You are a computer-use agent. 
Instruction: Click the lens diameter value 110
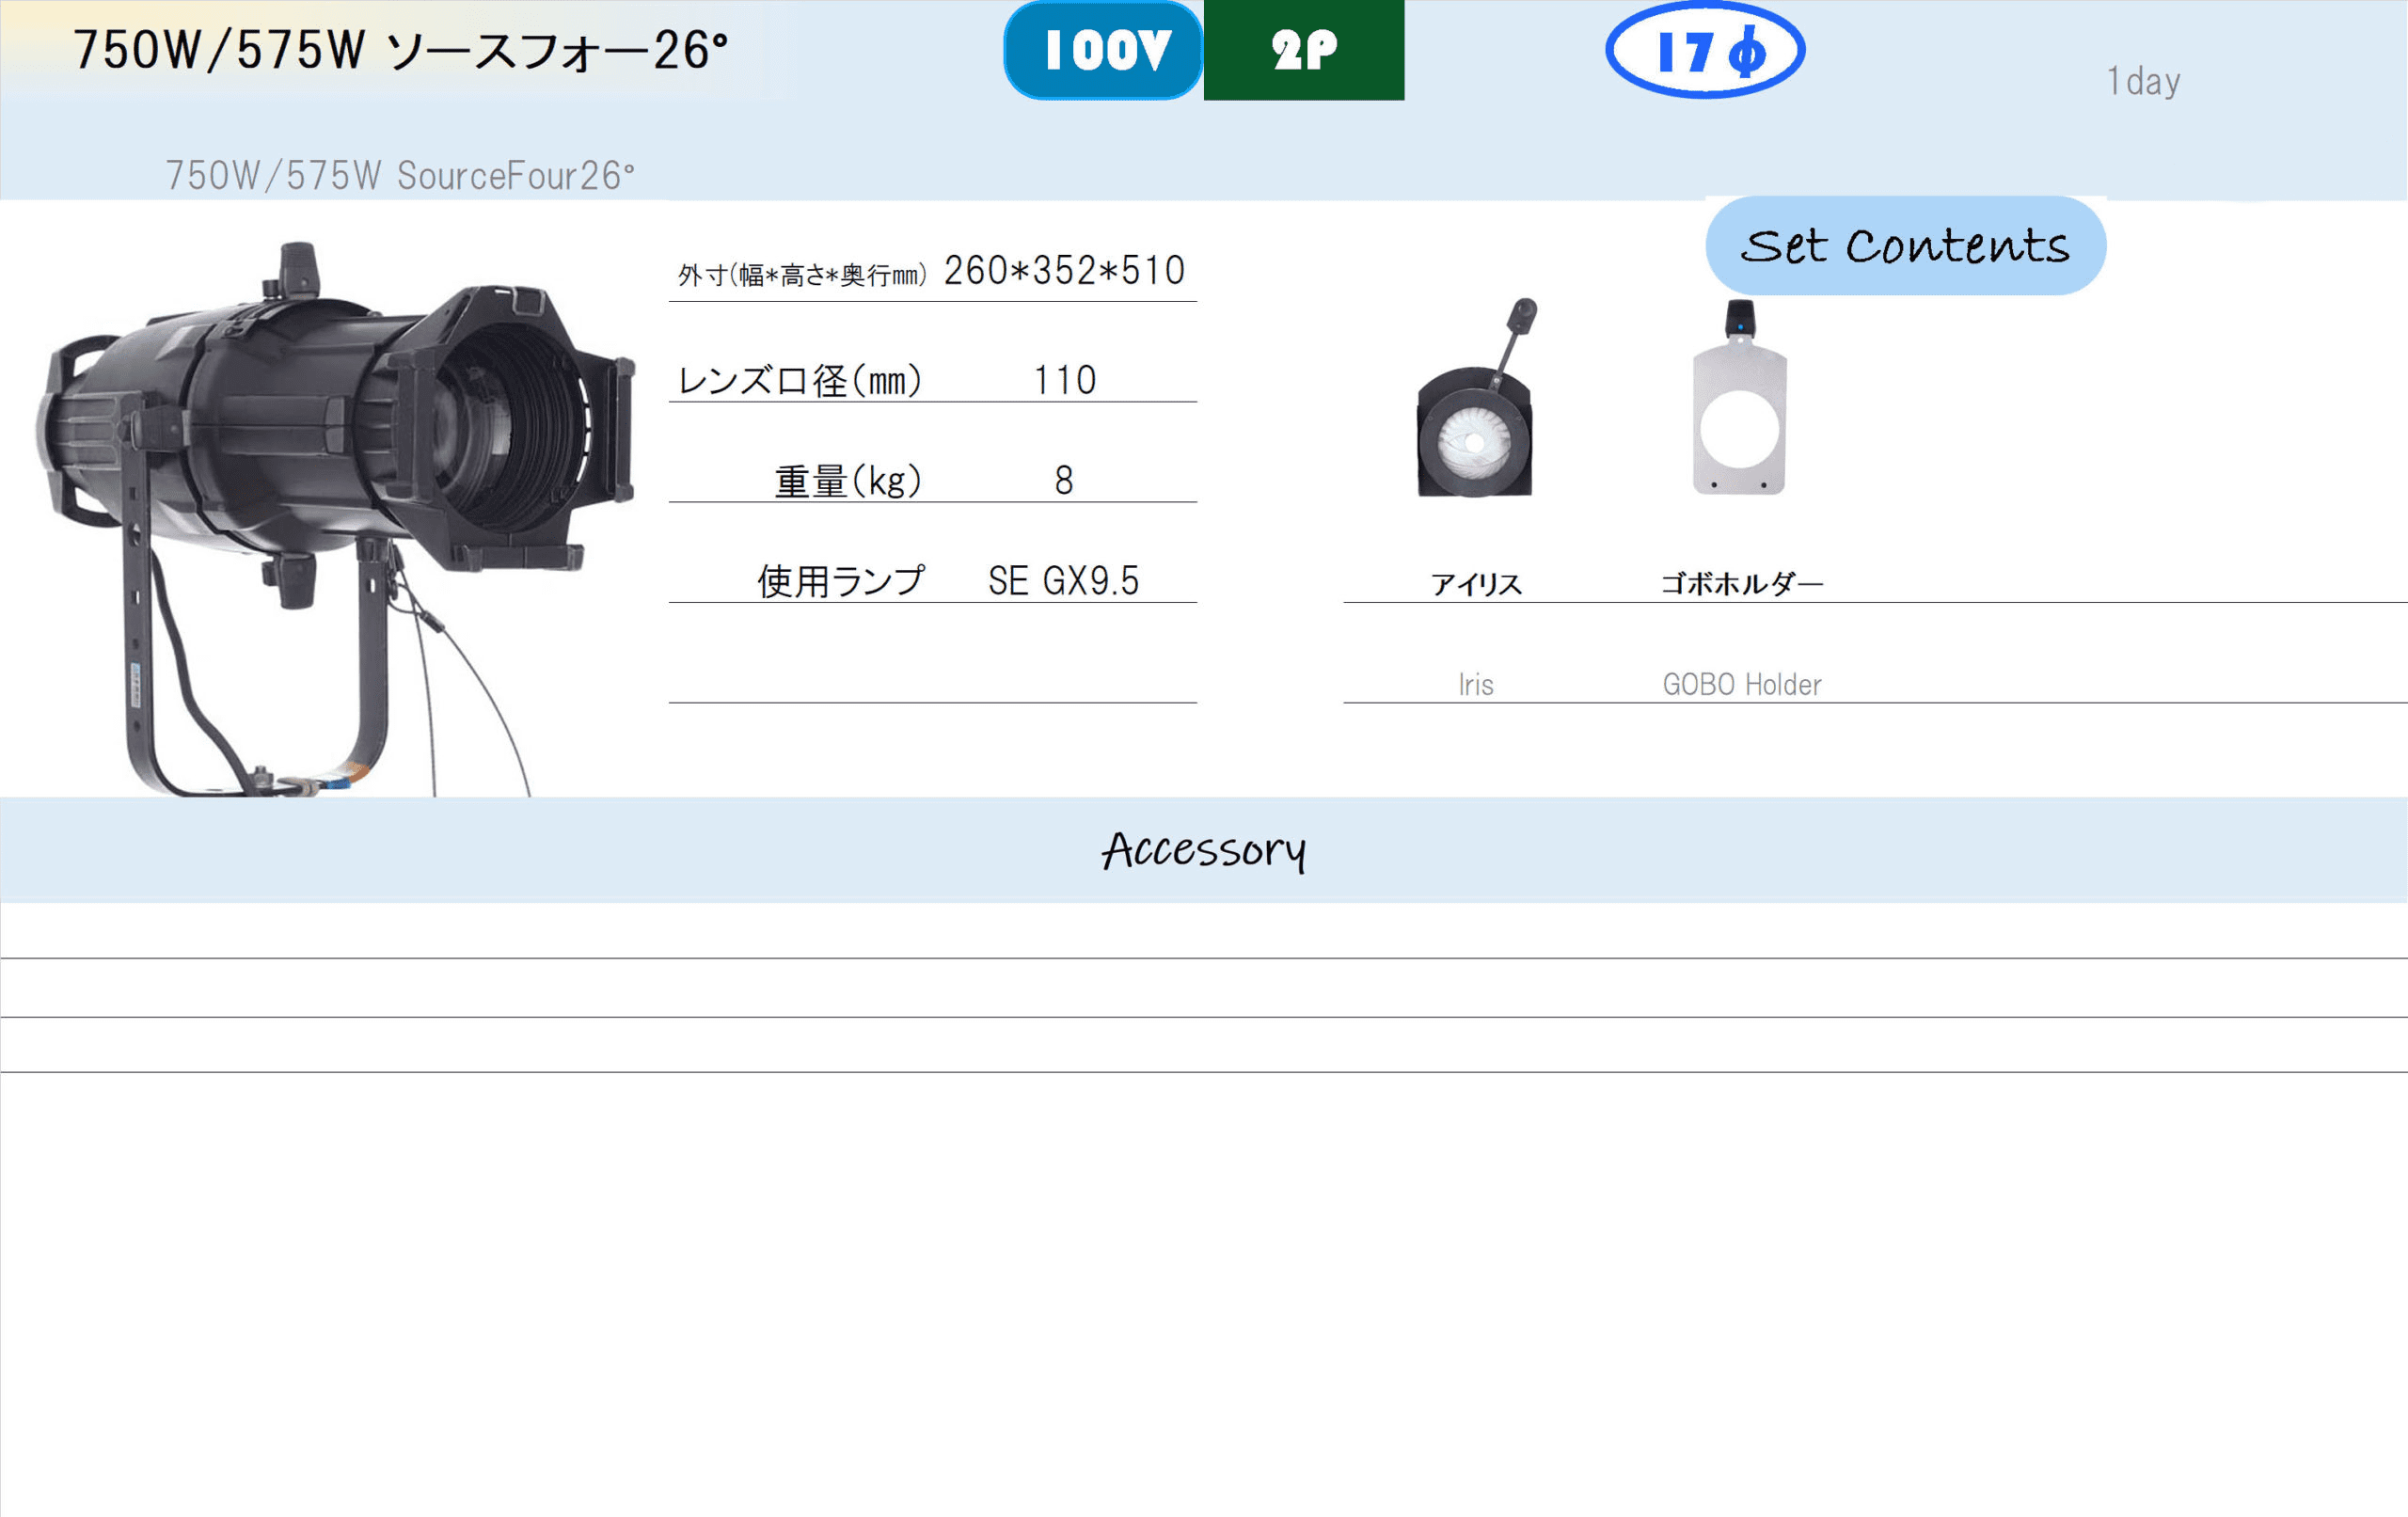pyautogui.click(x=1064, y=381)
